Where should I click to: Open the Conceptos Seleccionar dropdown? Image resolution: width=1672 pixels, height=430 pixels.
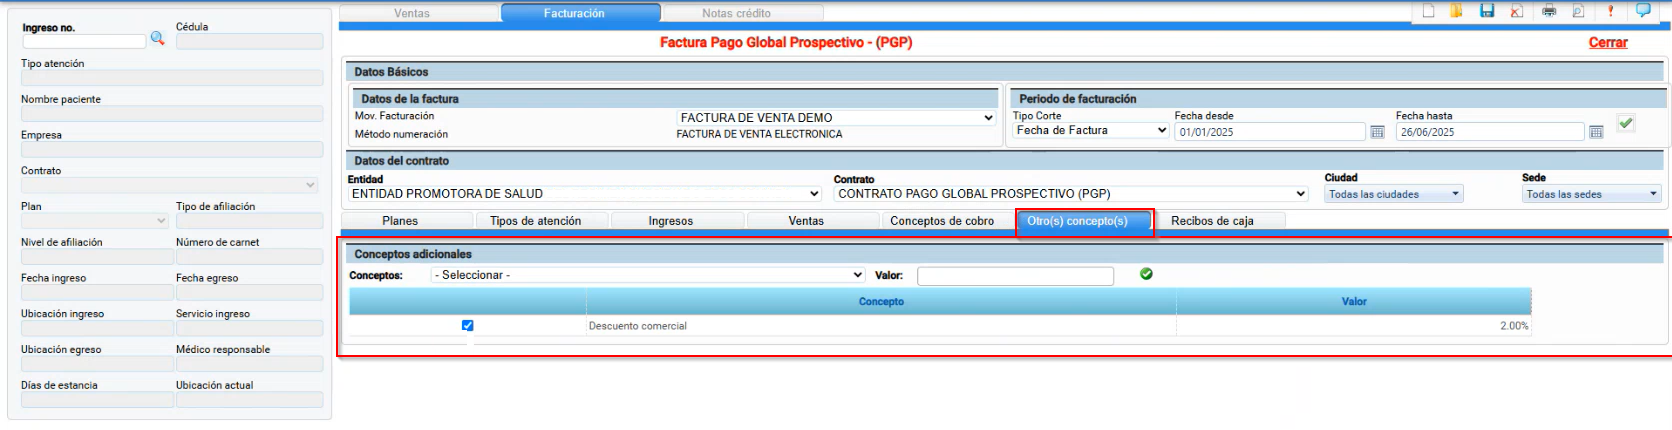(x=648, y=275)
